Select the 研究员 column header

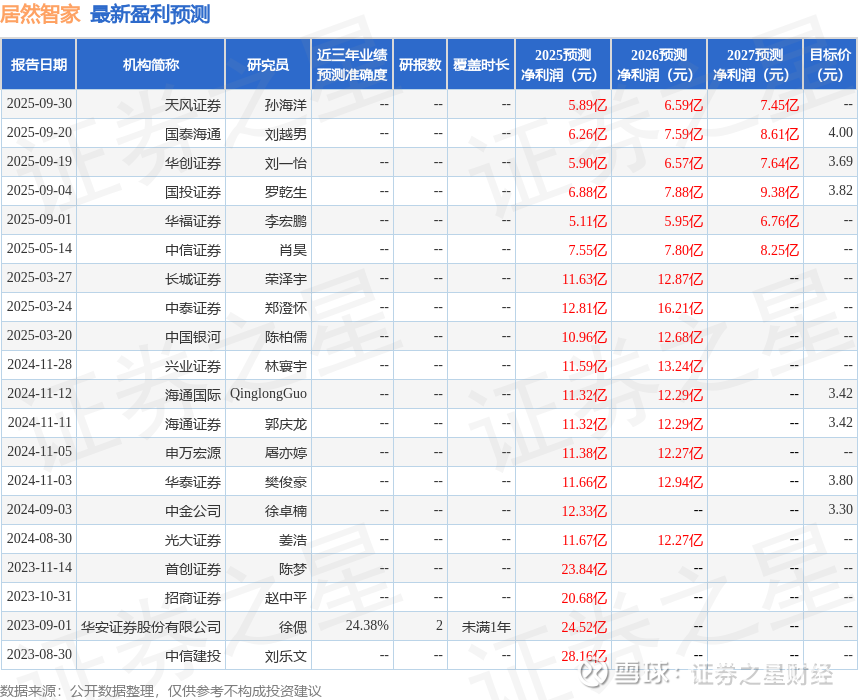268,65
